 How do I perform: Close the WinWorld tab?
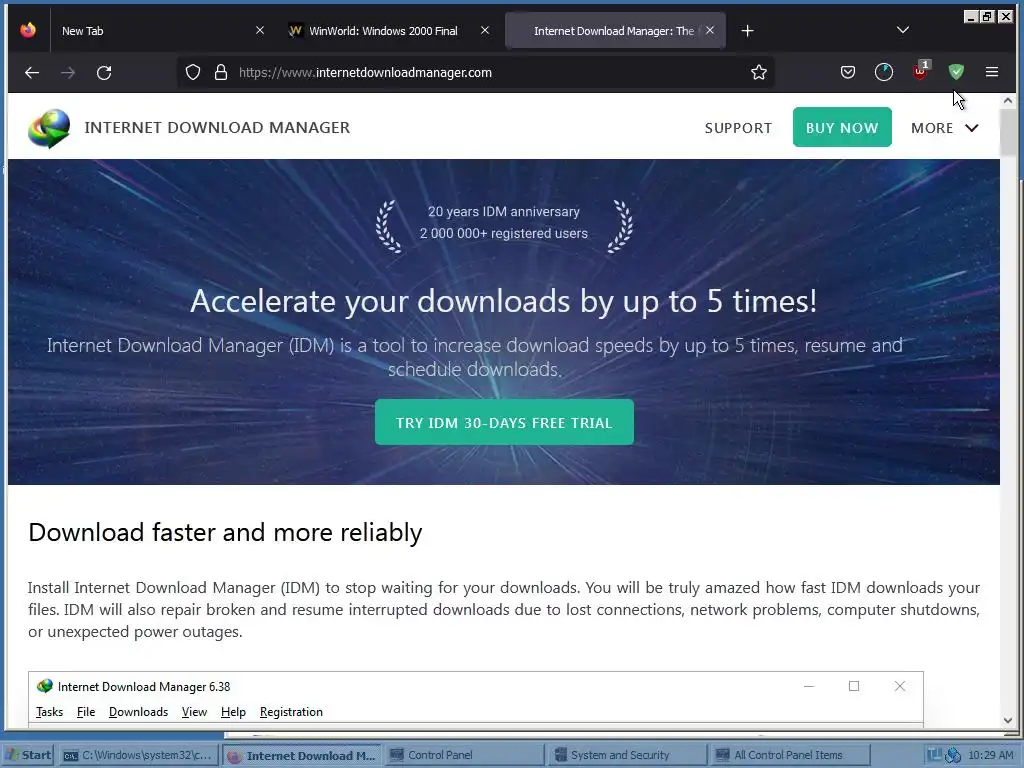(x=485, y=30)
